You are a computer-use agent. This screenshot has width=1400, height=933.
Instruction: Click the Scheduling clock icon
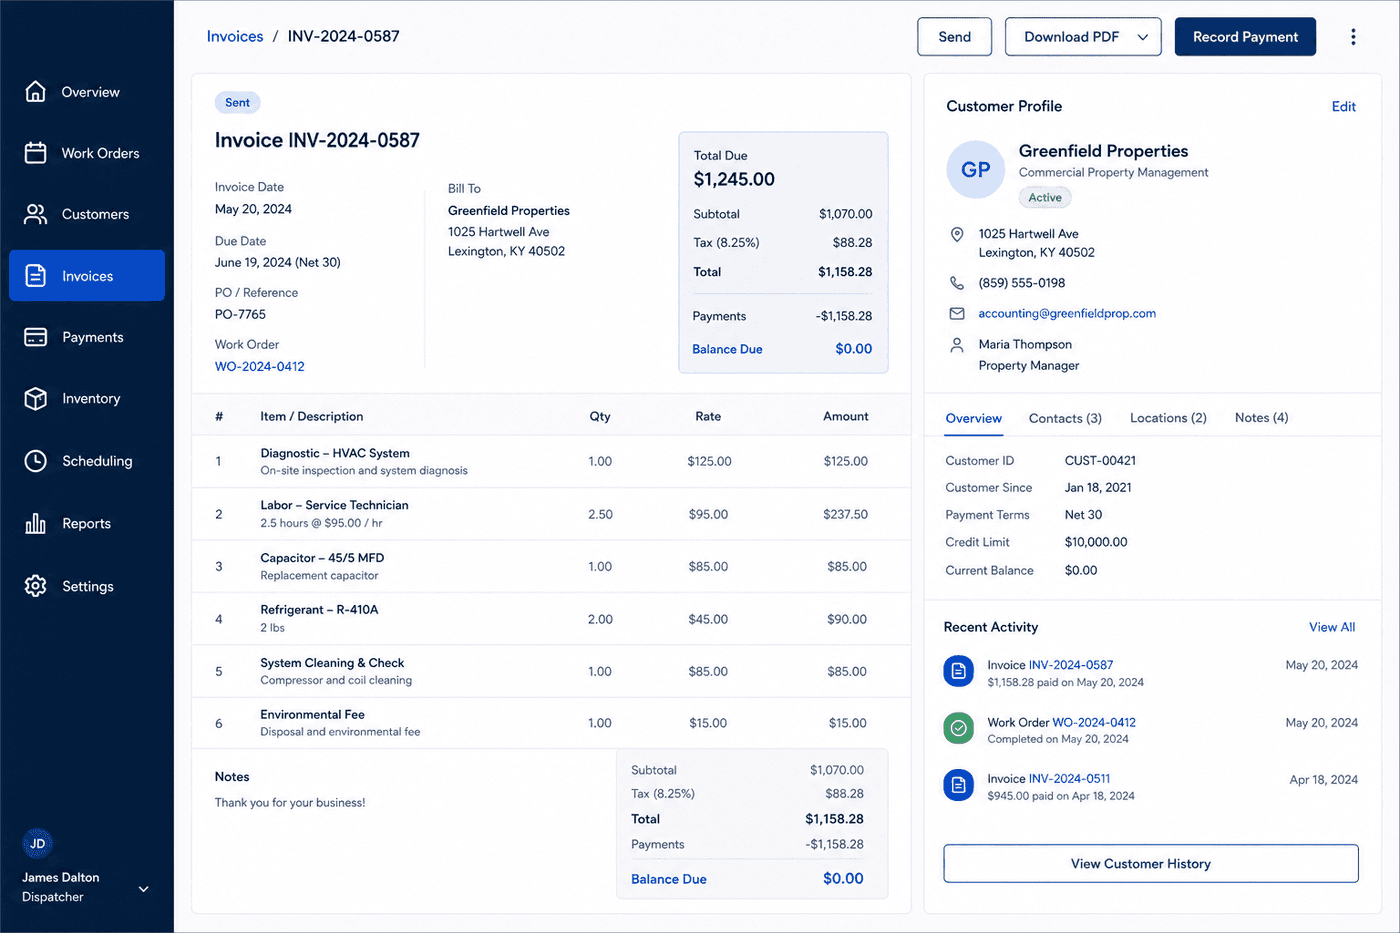point(35,461)
